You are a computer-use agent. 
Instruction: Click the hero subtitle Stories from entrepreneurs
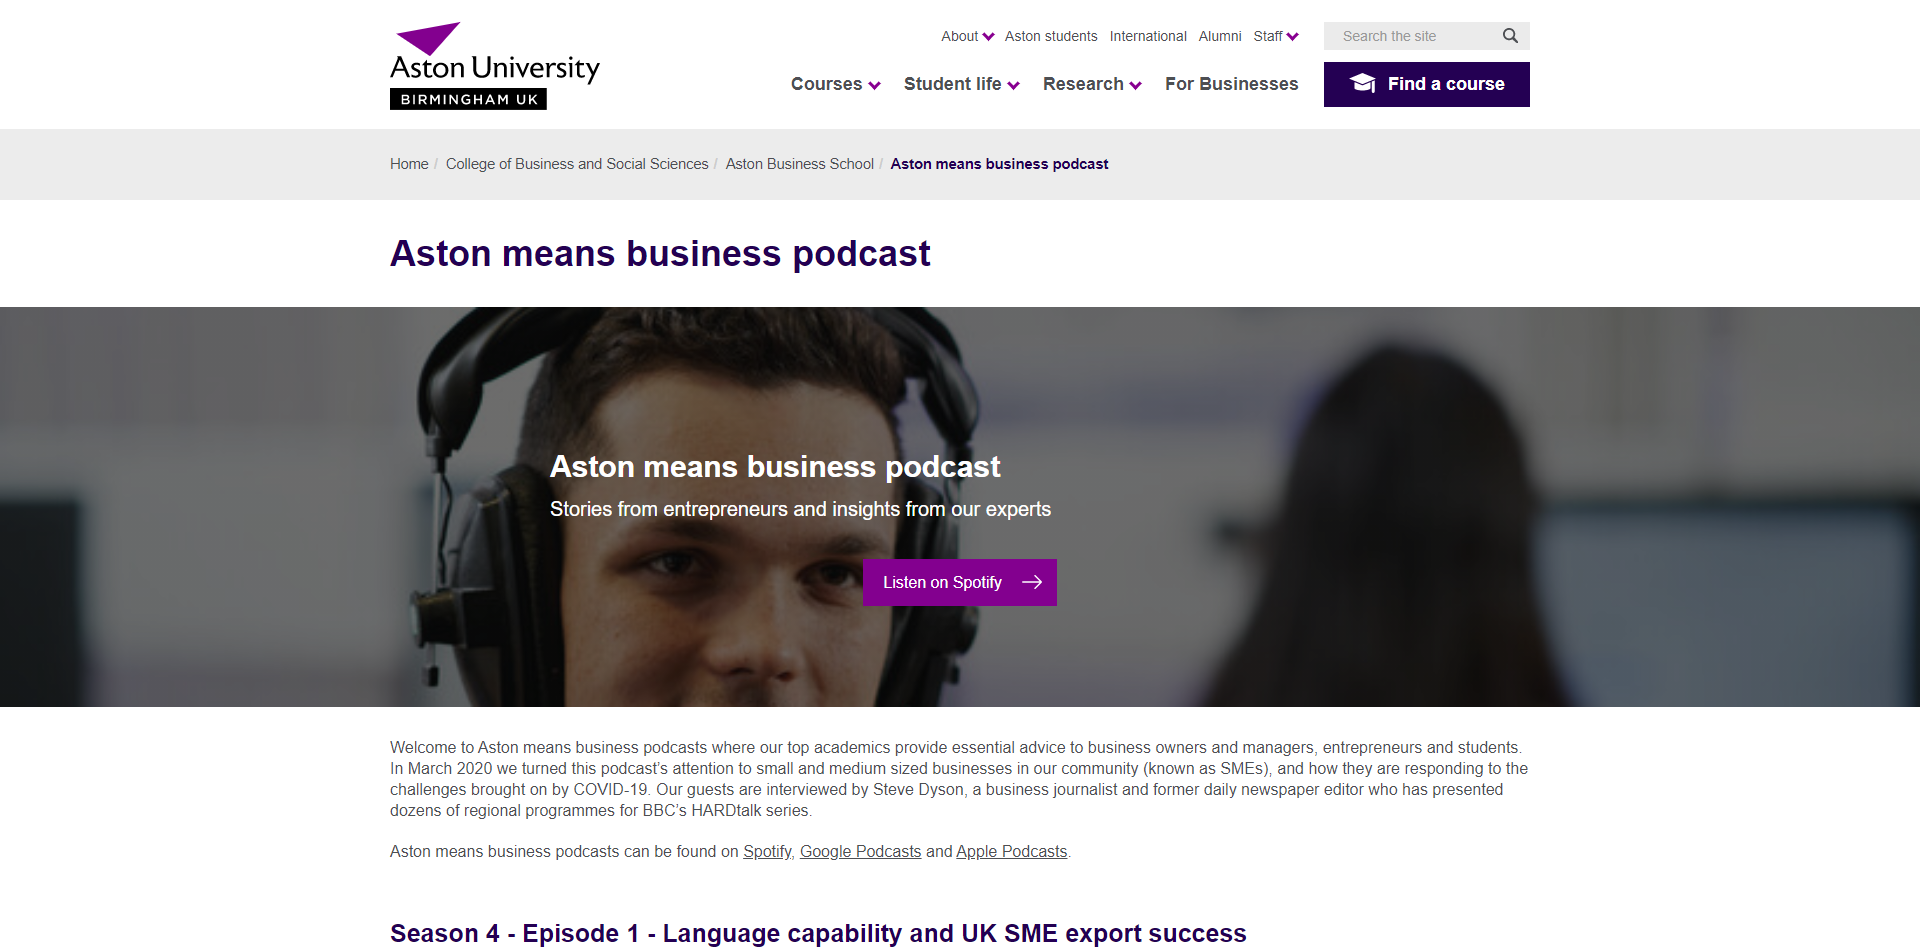(800, 509)
